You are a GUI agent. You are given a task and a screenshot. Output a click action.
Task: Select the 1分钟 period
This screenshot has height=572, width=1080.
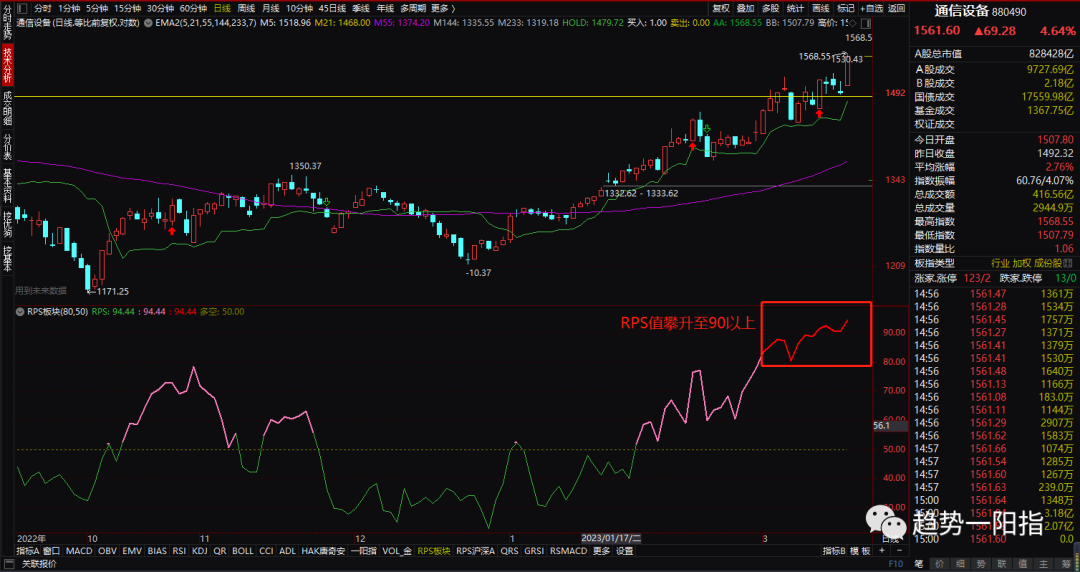[x=69, y=8]
